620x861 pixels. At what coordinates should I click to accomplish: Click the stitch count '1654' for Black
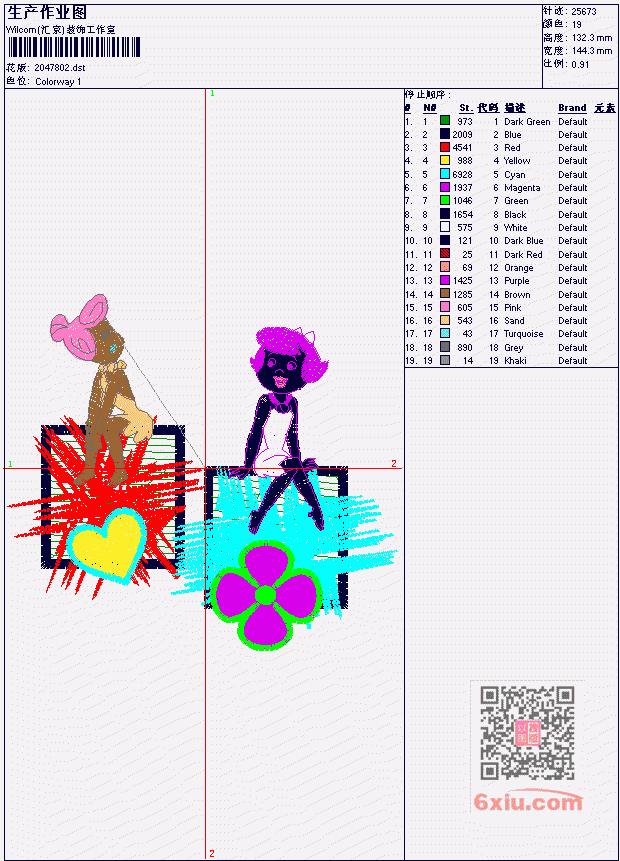[x=462, y=214]
